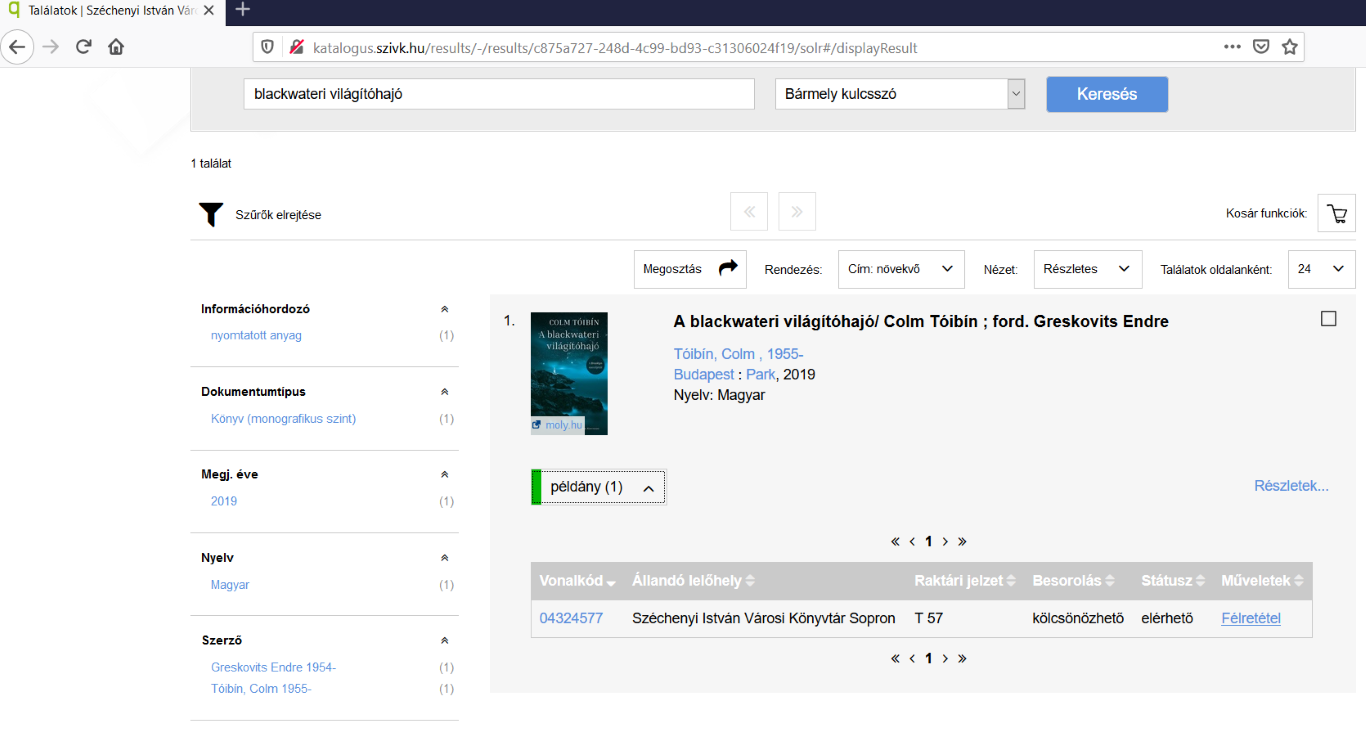Open the Bármely kulcsszó search field dropdown

point(900,94)
